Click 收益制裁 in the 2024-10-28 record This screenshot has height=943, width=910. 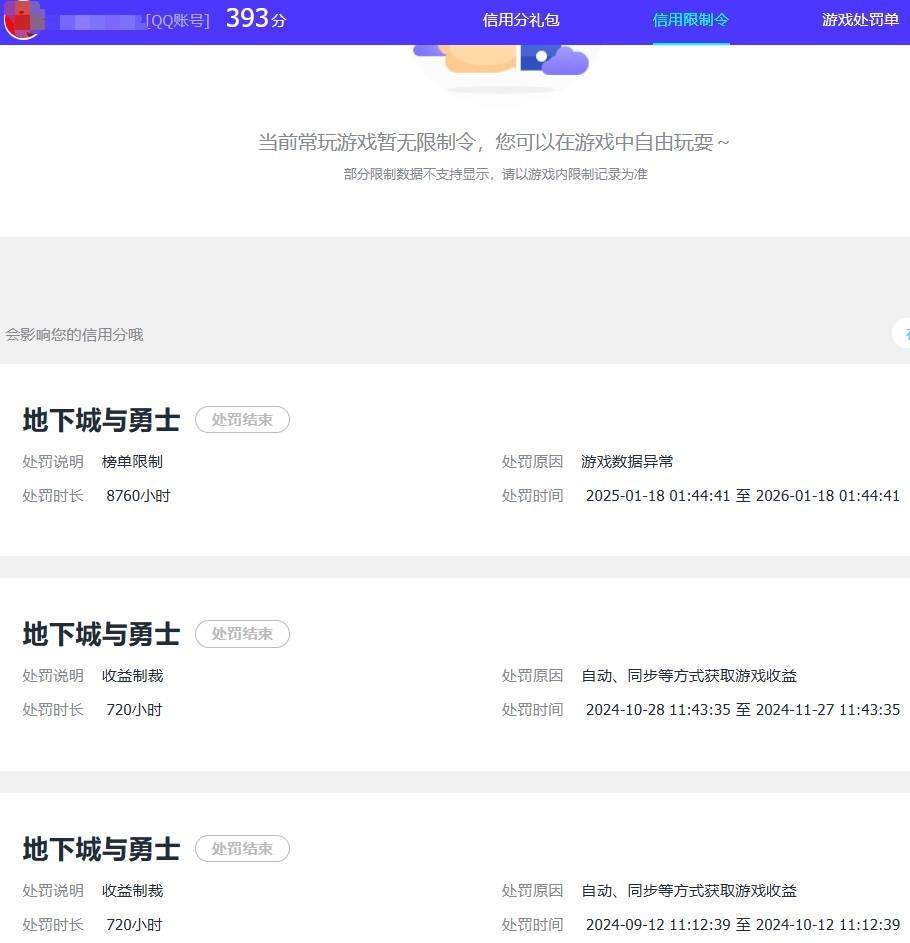132,676
